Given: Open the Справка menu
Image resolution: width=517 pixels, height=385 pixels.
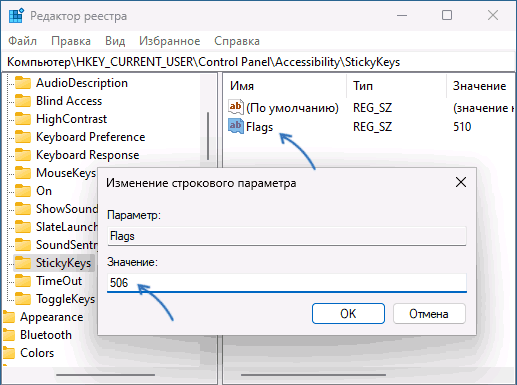Looking at the screenshot, I should click(237, 41).
